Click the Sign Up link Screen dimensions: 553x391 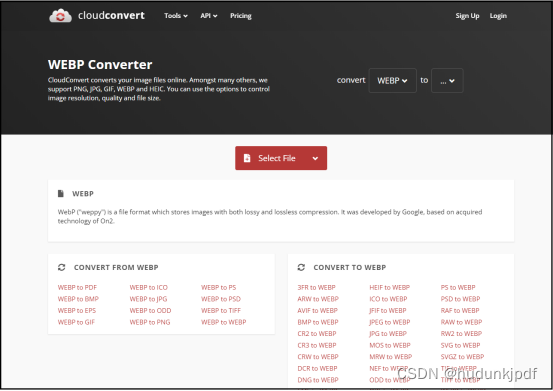pos(467,16)
